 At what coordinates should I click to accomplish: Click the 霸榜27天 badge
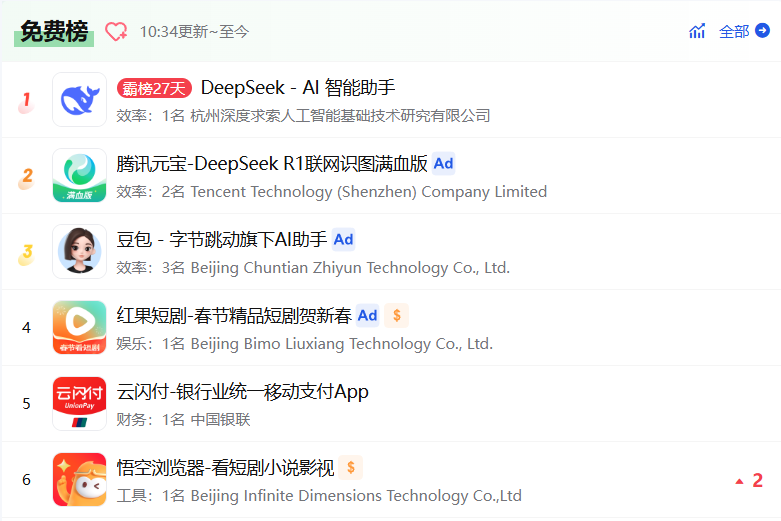point(154,88)
